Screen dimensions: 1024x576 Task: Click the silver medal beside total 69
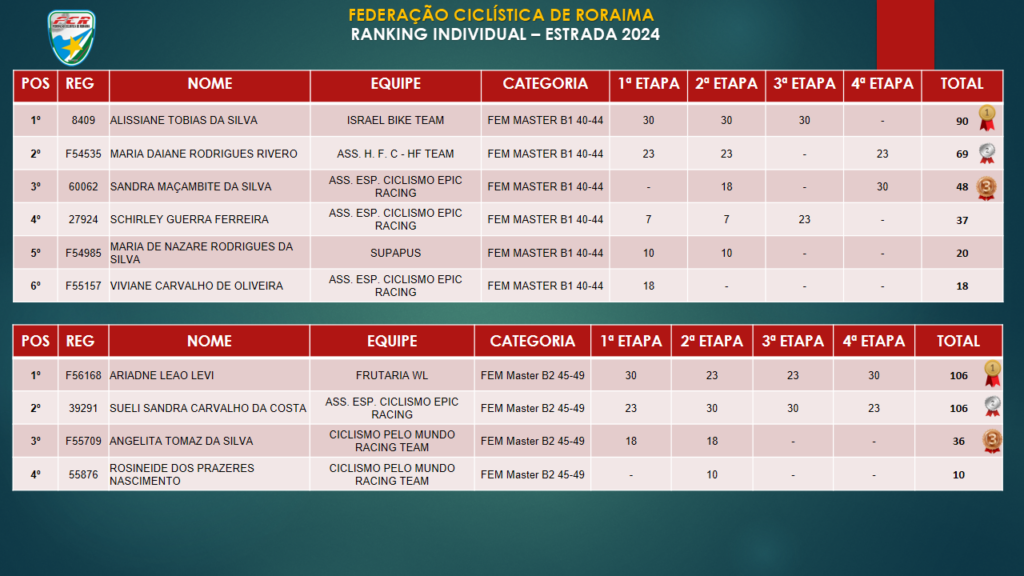coord(987,153)
